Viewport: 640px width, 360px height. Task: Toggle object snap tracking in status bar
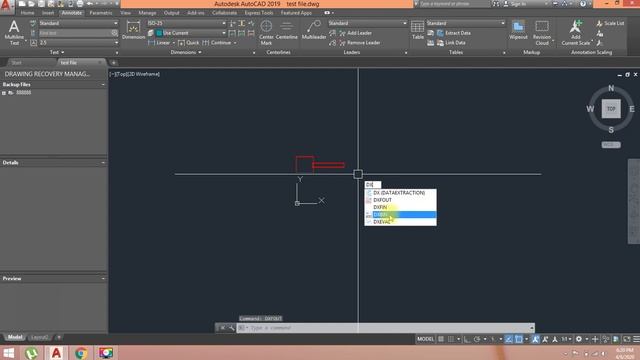point(509,339)
